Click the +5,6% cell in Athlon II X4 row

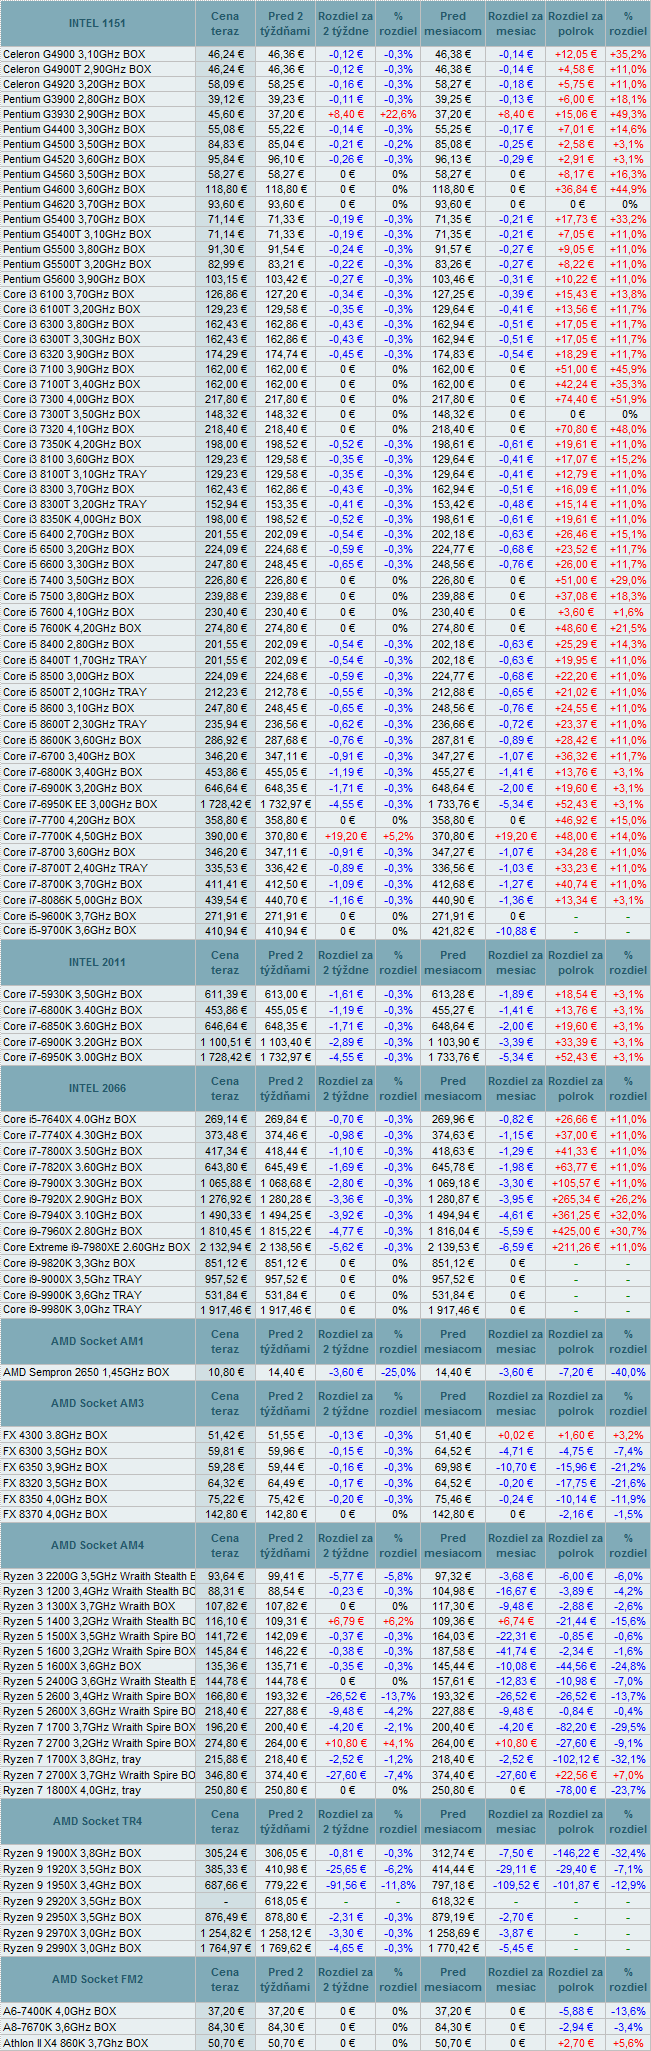pos(628,2042)
